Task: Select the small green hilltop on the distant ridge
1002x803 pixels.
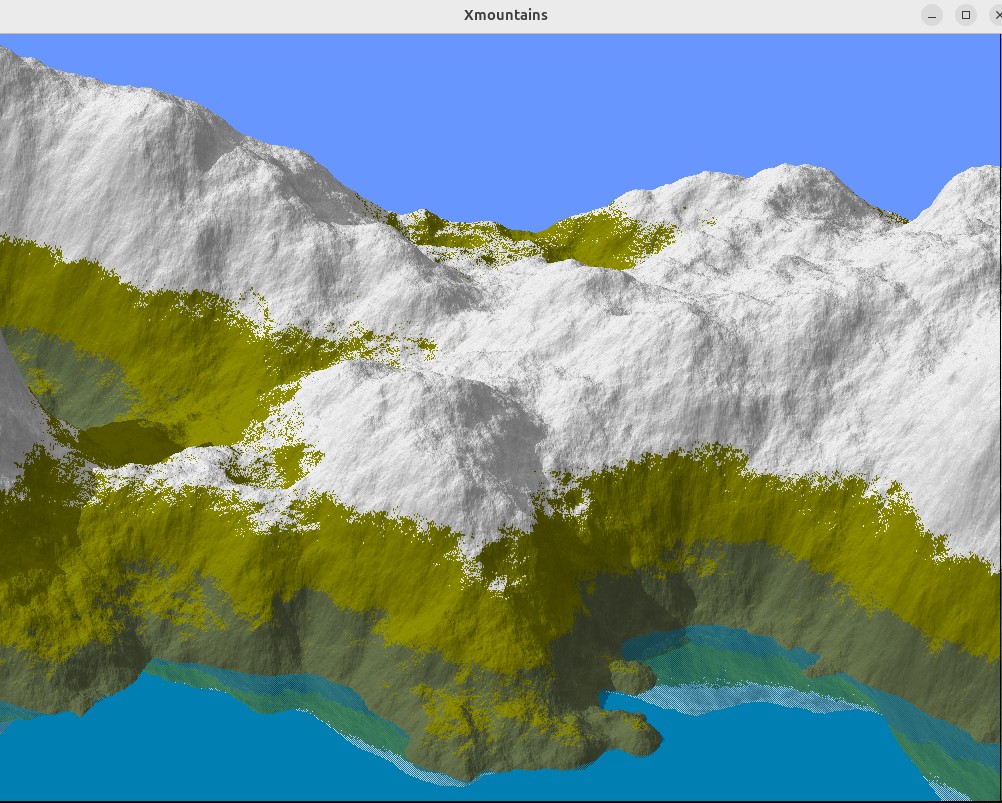Action: click(424, 222)
